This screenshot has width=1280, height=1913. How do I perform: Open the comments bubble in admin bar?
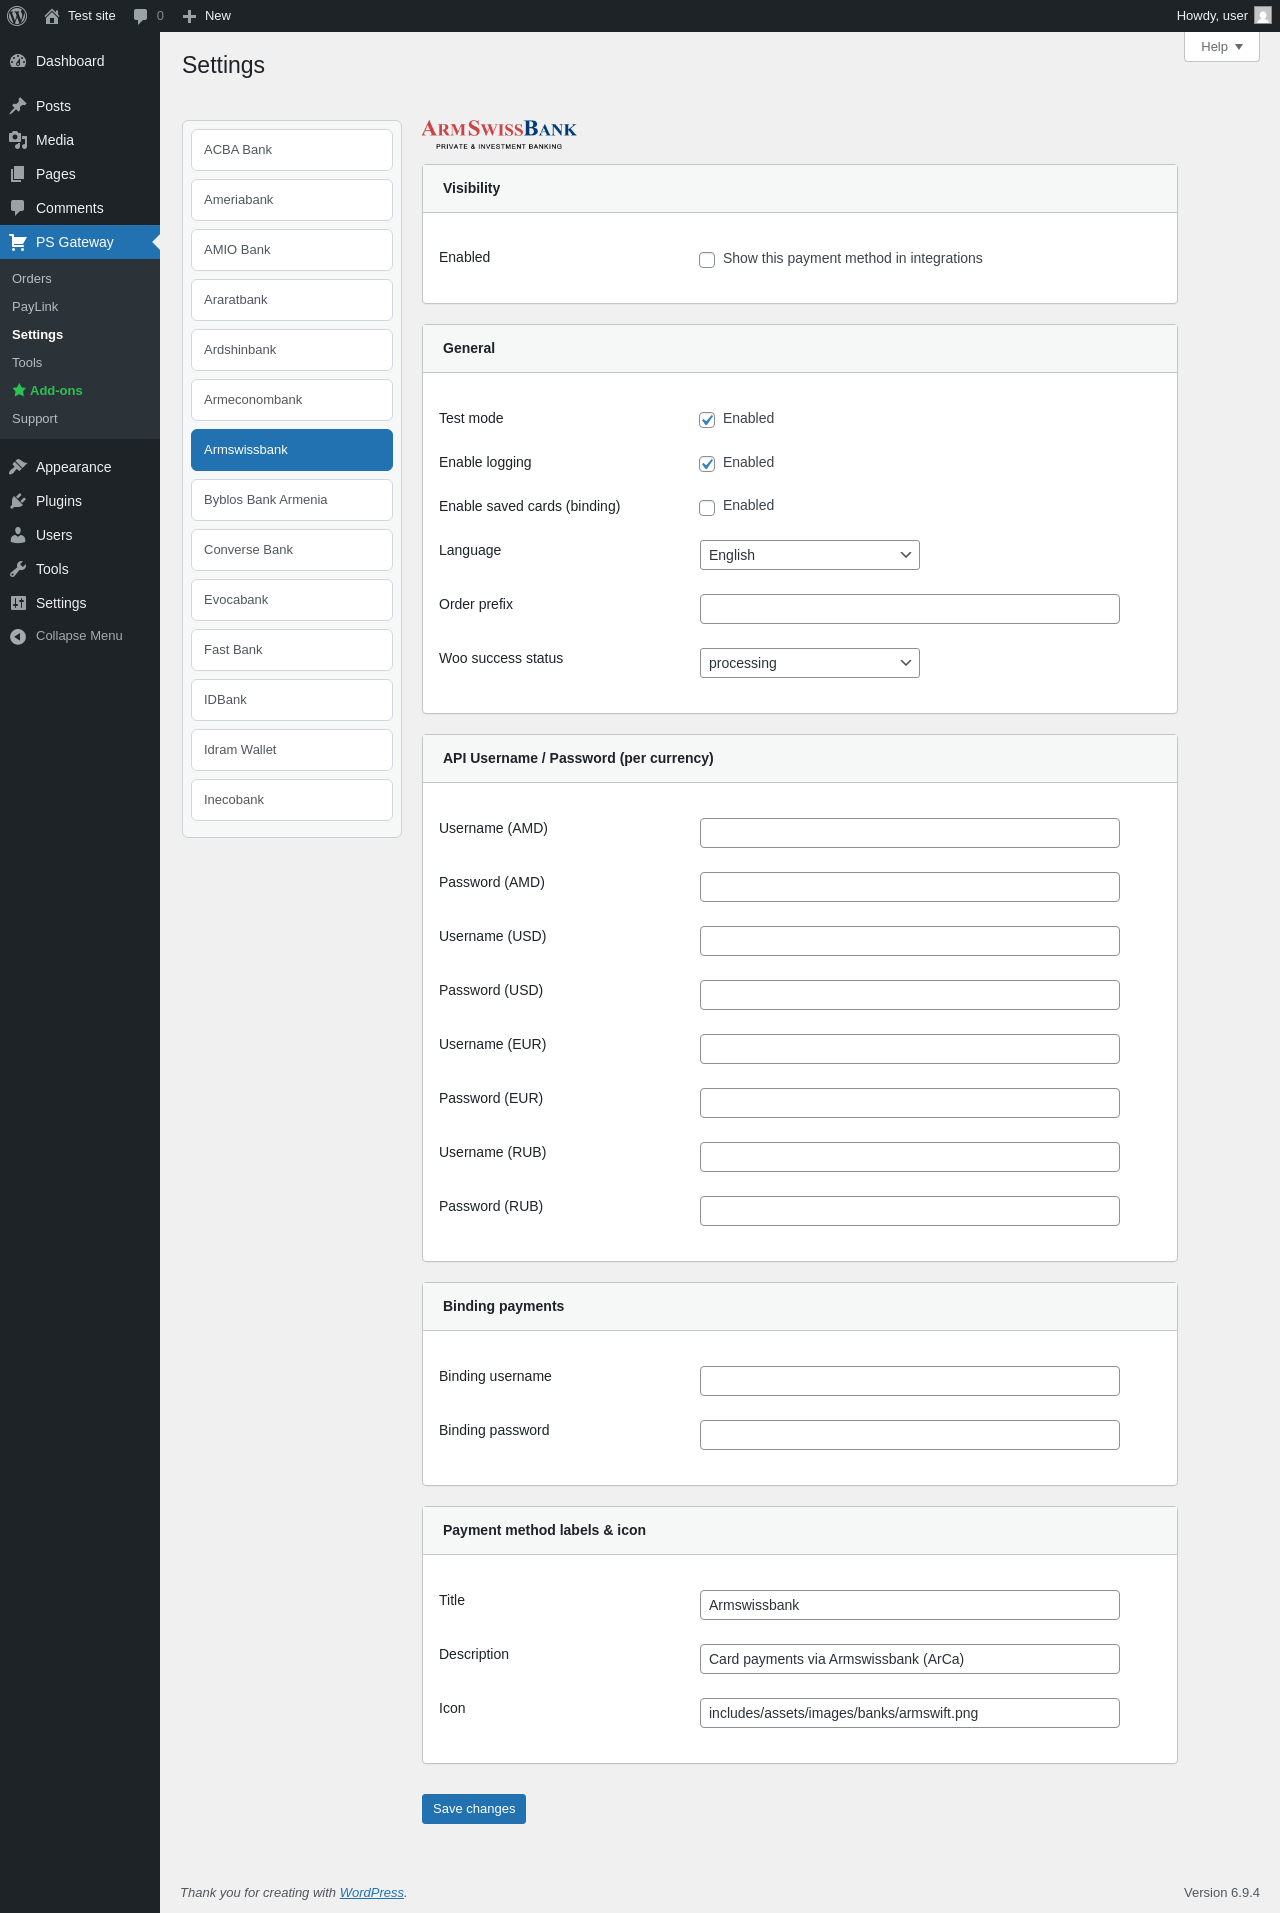[x=140, y=16]
